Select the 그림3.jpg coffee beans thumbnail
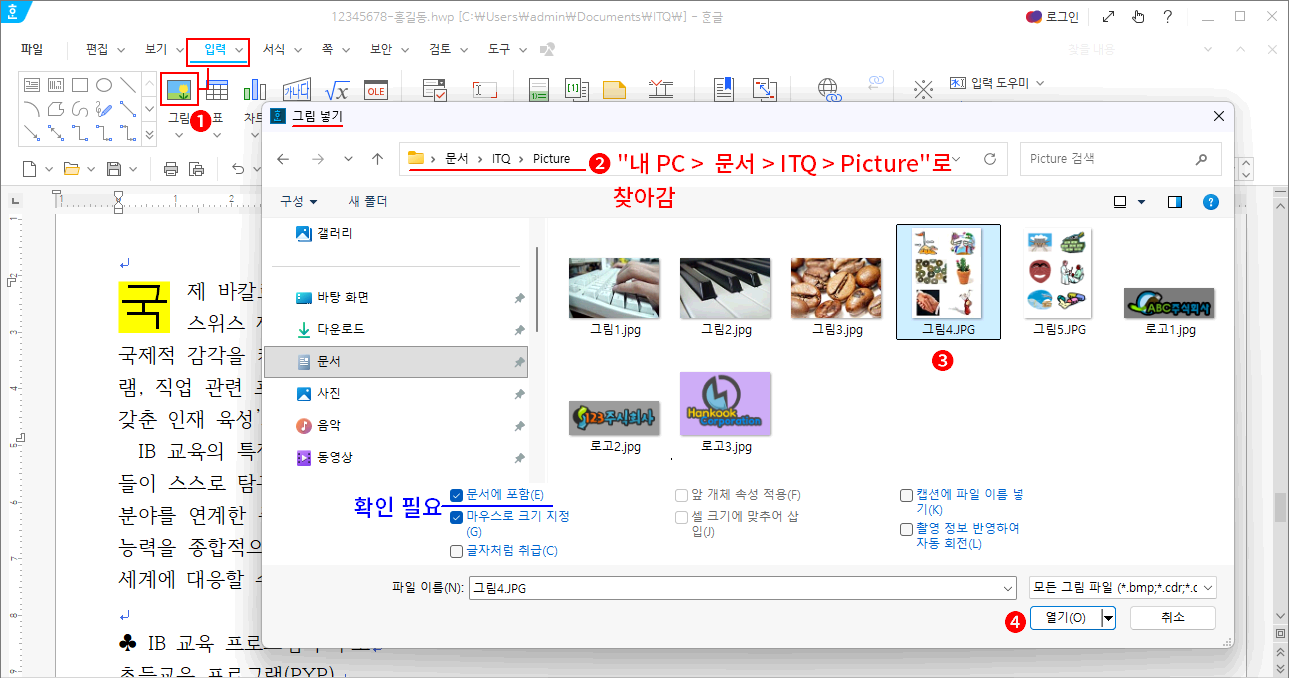Viewport: 1289px width, 678px height. pyautogui.click(x=836, y=288)
